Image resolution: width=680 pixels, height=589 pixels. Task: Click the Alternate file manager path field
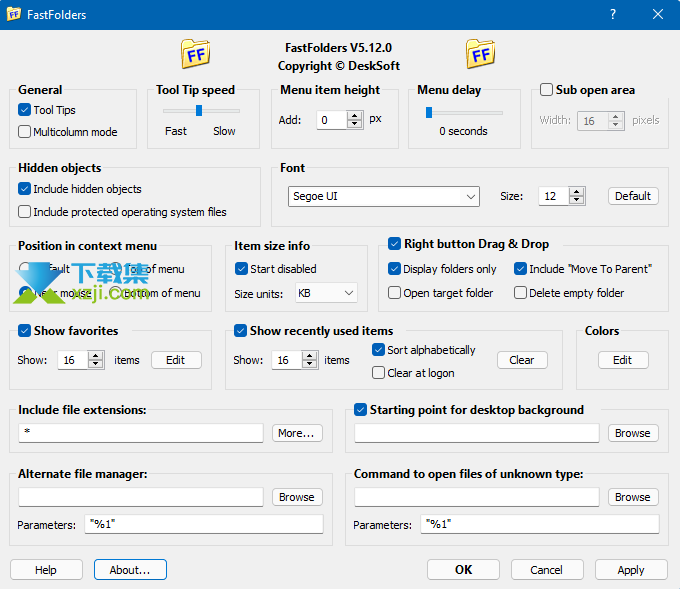(x=141, y=497)
